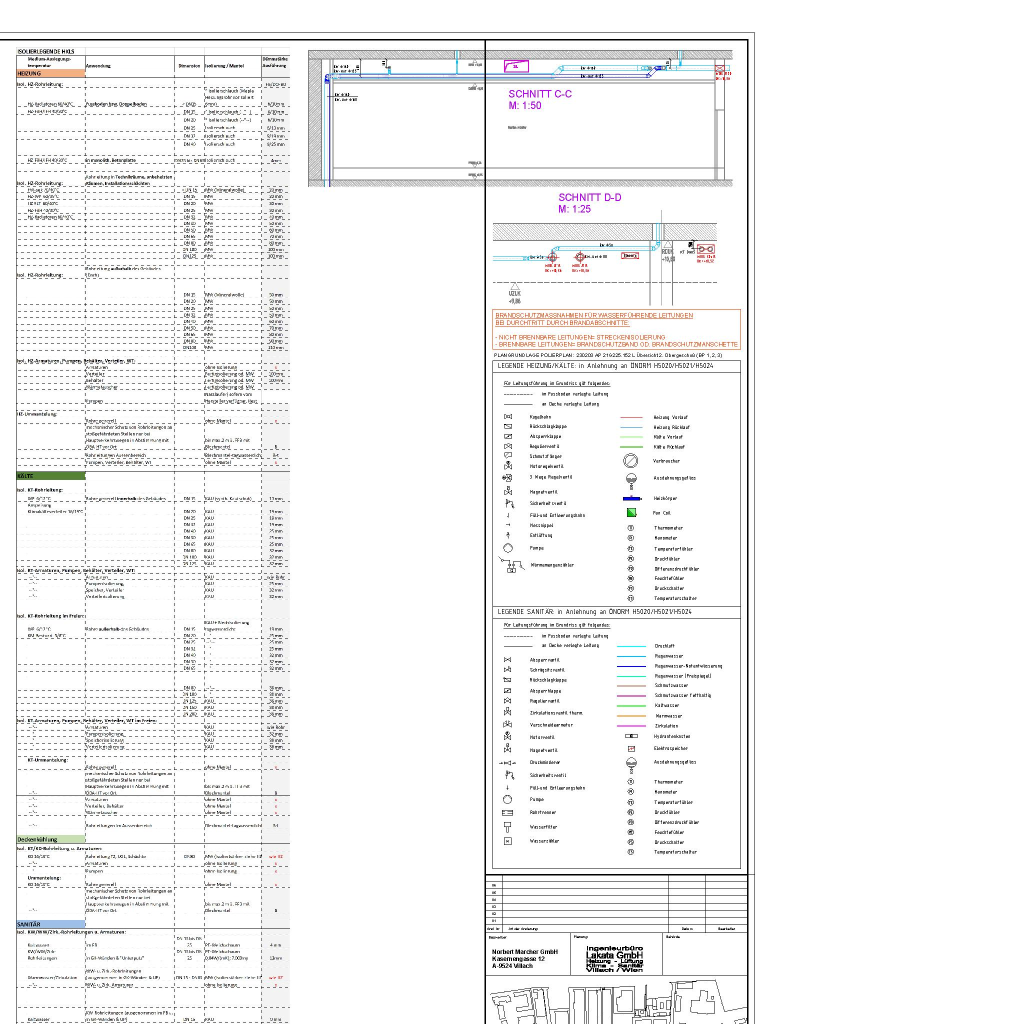The image size is (1024, 1024).
Task: Click the 'Hydrantenkasten' symbol in sanitary legend
Action: pos(631,736)
